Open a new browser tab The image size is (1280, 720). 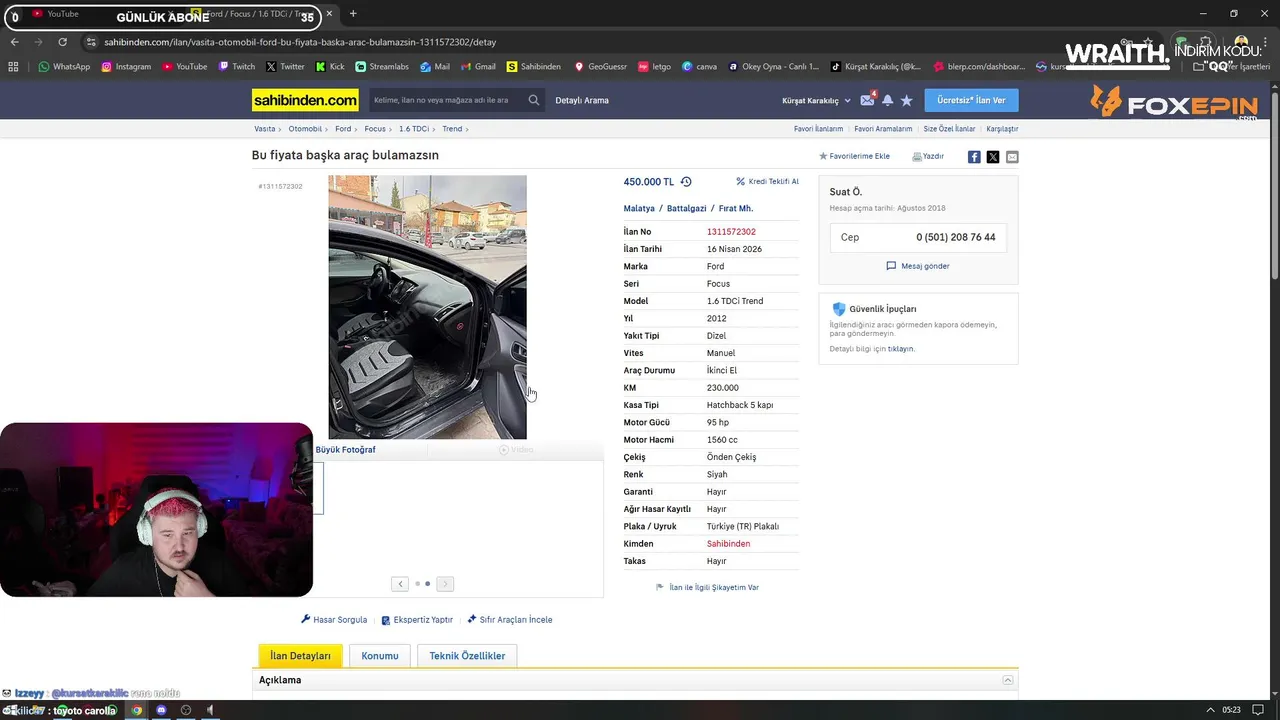click(353, 14)
